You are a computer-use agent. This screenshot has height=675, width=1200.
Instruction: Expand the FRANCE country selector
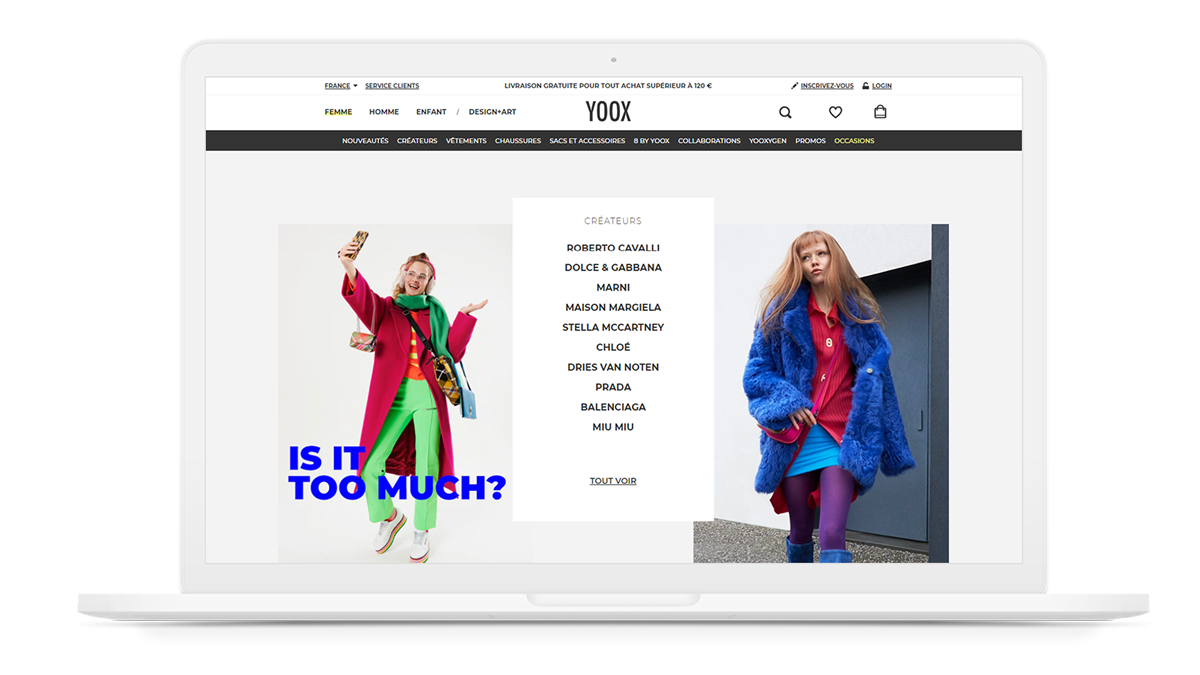338,85
